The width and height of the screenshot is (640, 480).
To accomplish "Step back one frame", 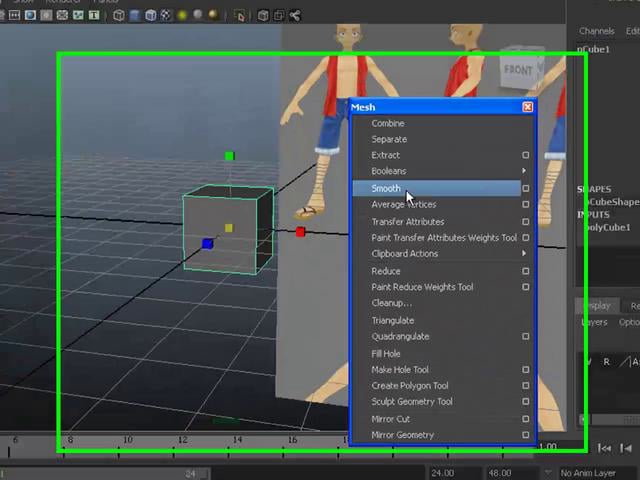I will pyautogui.click(x=626, y=448).
